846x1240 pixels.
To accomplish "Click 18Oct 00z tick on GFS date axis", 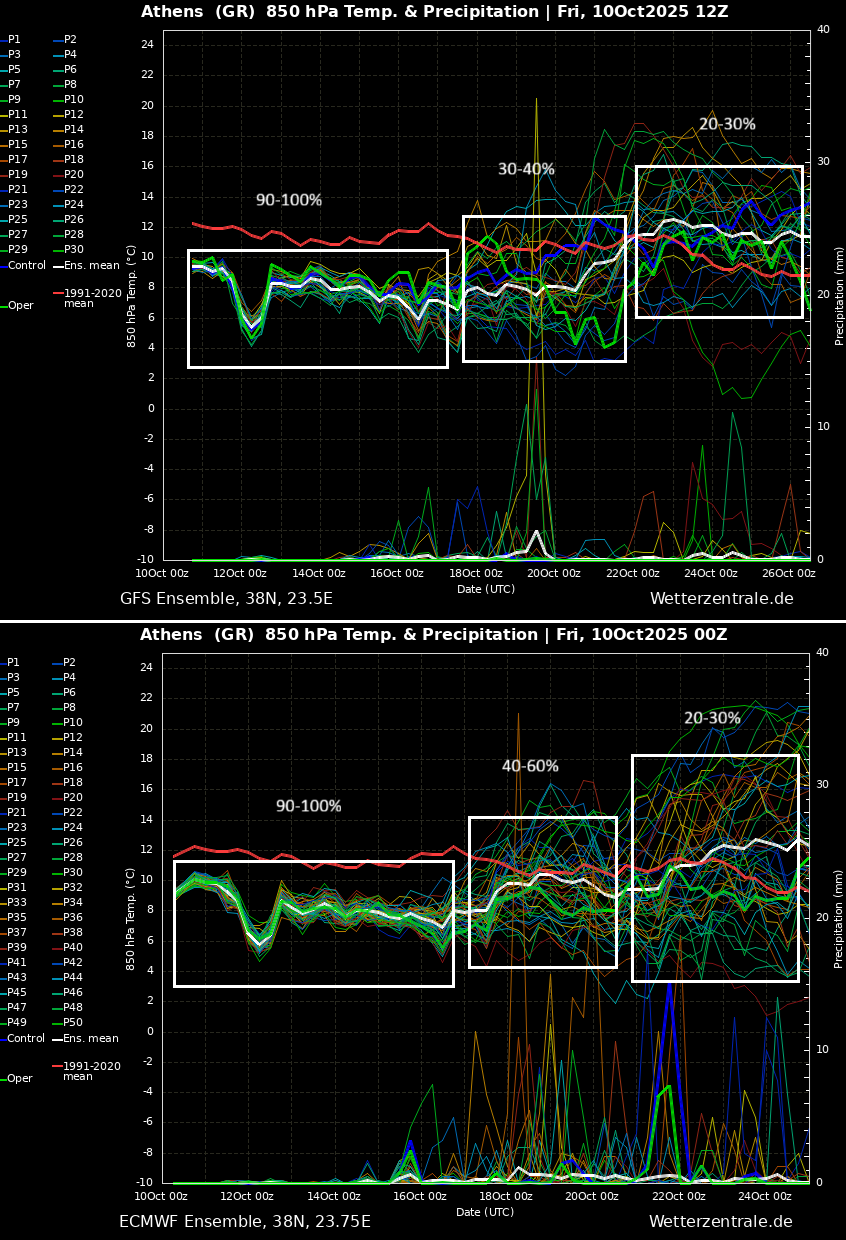I will tap(475, 574).
